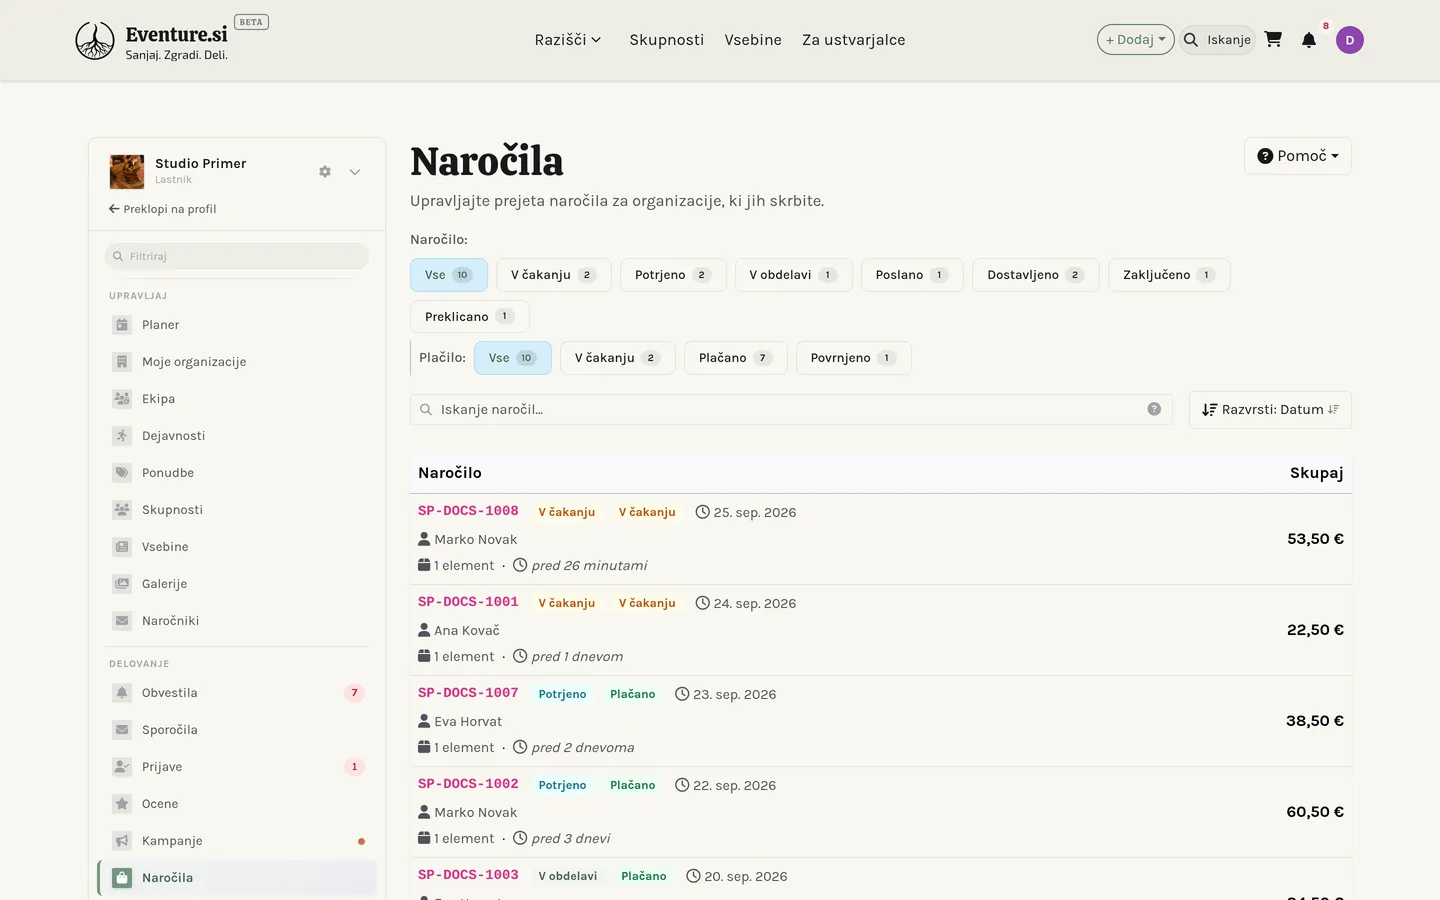The image size is (1440, 900).
Task: Open the Dodaj dropdown button
Action: 1136,40
